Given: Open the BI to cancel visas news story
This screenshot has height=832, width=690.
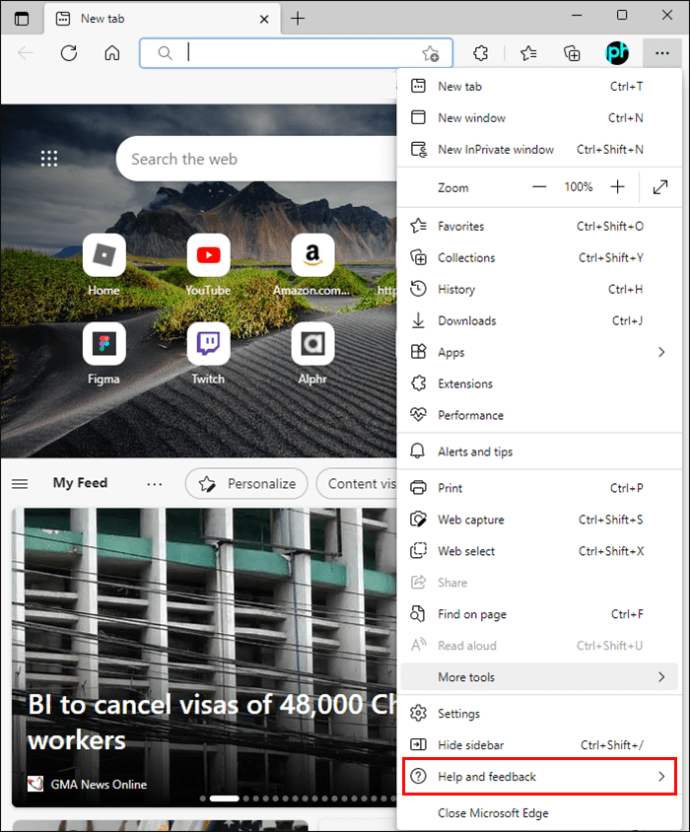Looking at the screenshot, I should click(204, 657).
